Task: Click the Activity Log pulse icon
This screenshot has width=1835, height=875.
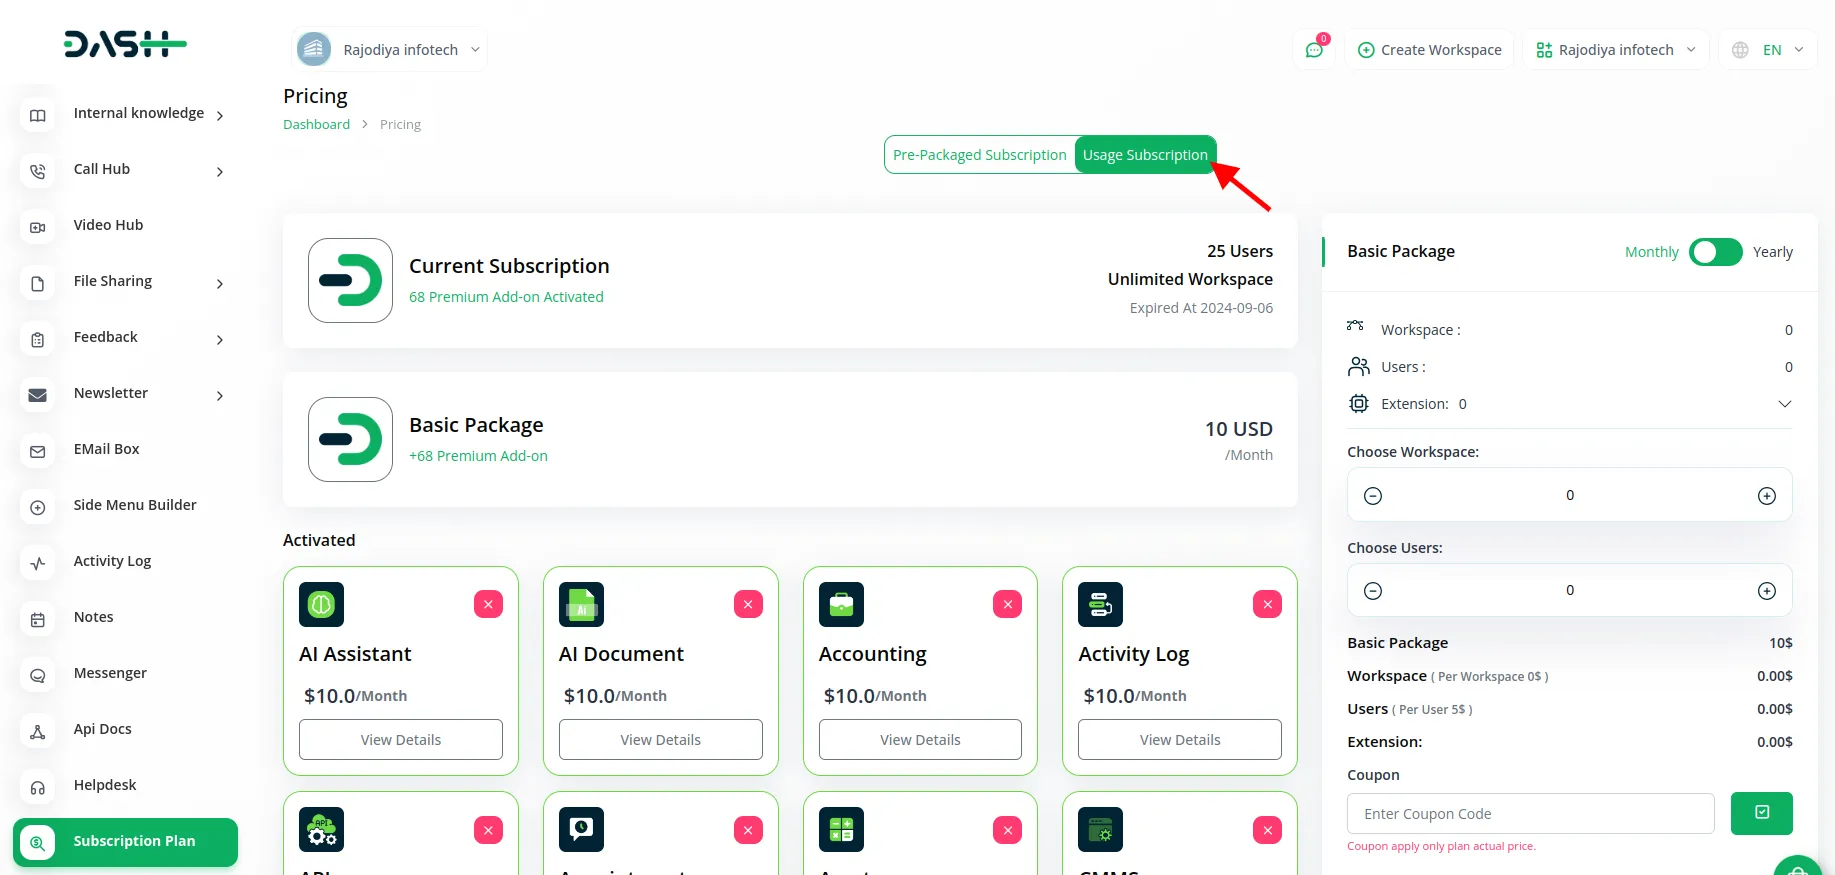Action: pos(38,563)
